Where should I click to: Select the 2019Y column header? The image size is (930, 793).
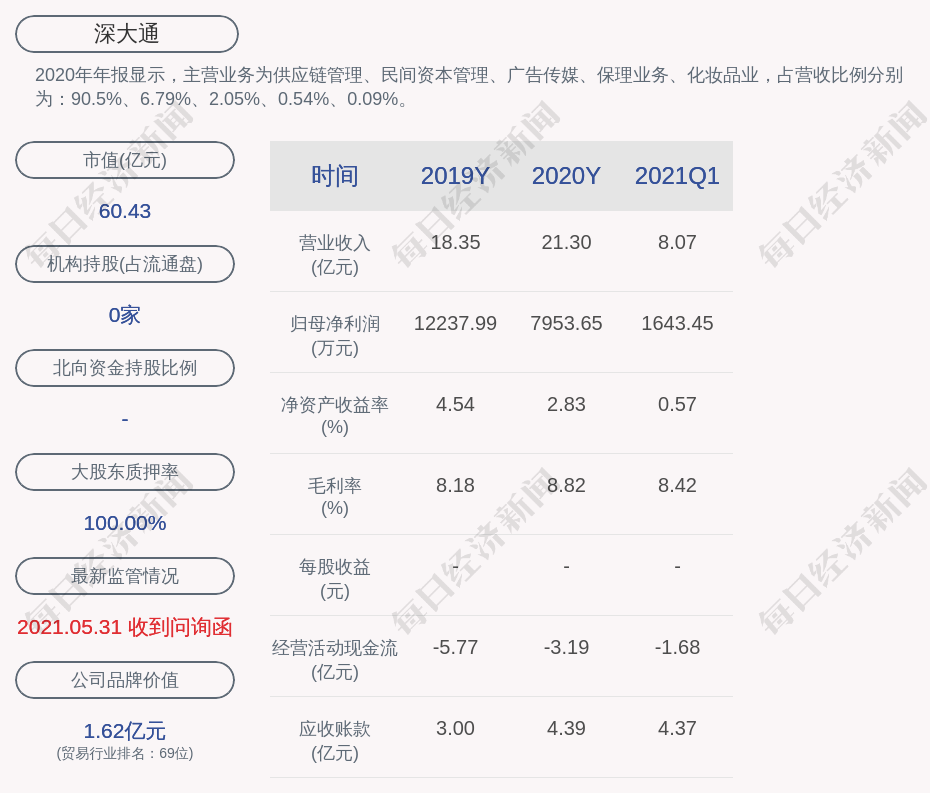point(455,176)
